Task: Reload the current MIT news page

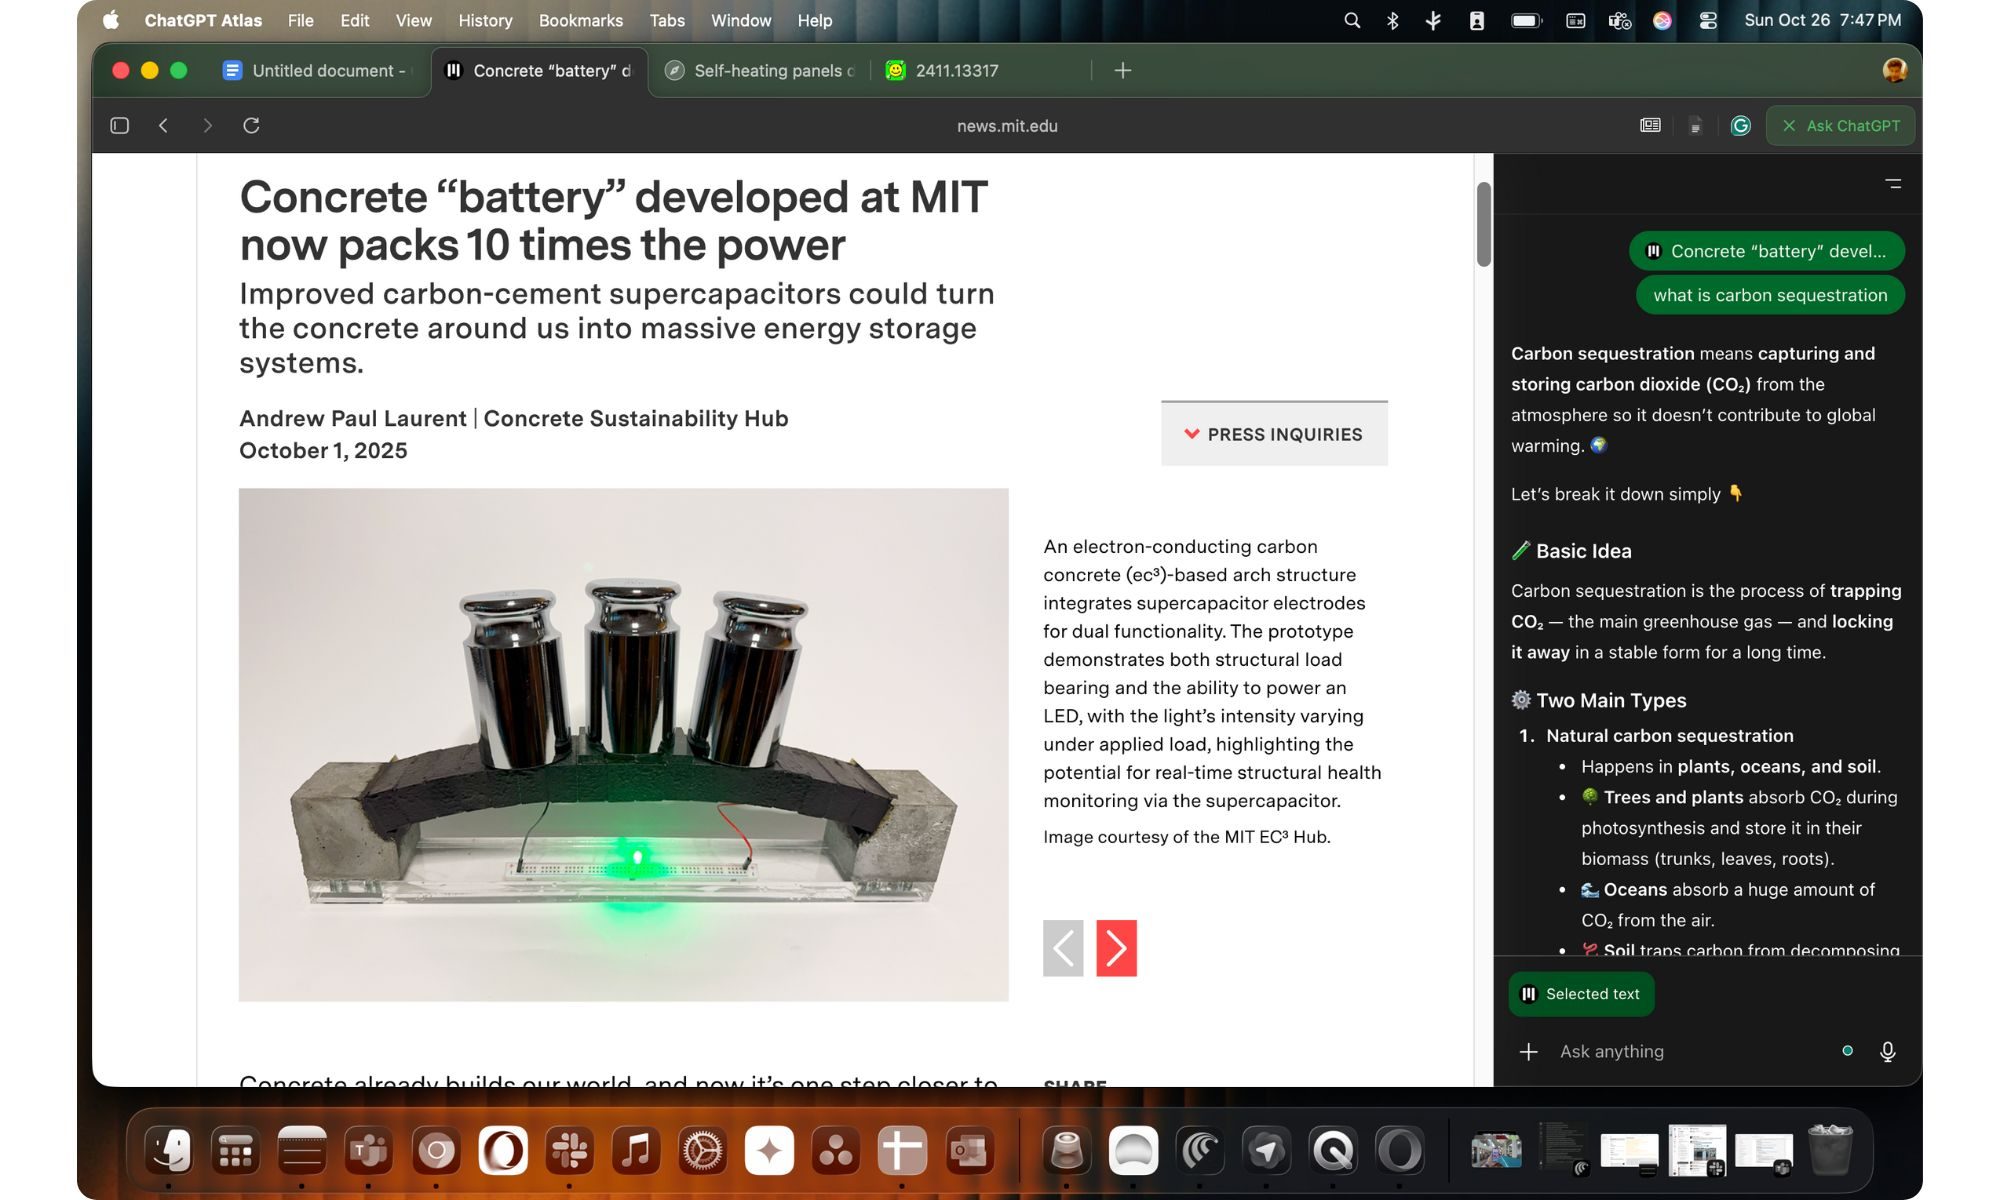Action: pos(251,125)
